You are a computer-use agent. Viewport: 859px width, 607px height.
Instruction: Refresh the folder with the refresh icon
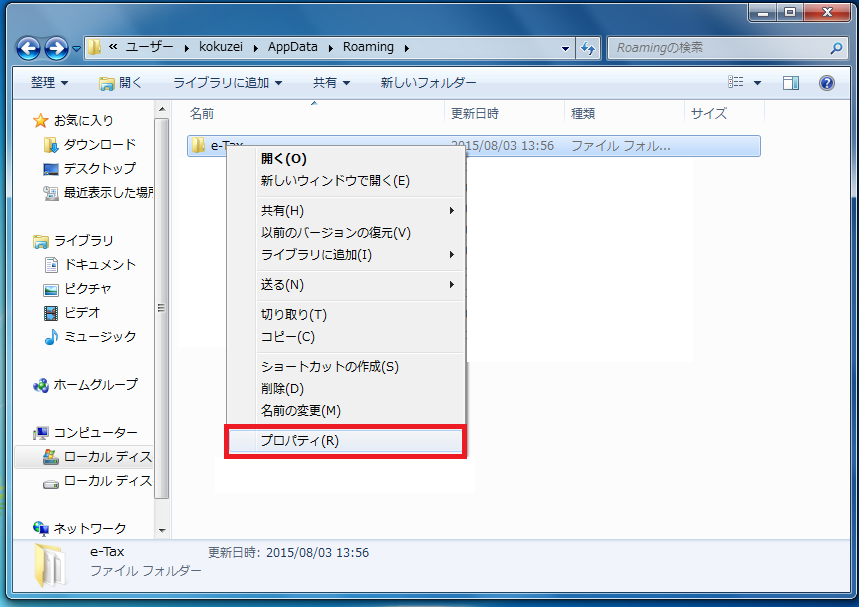click(x=588, y=48)
